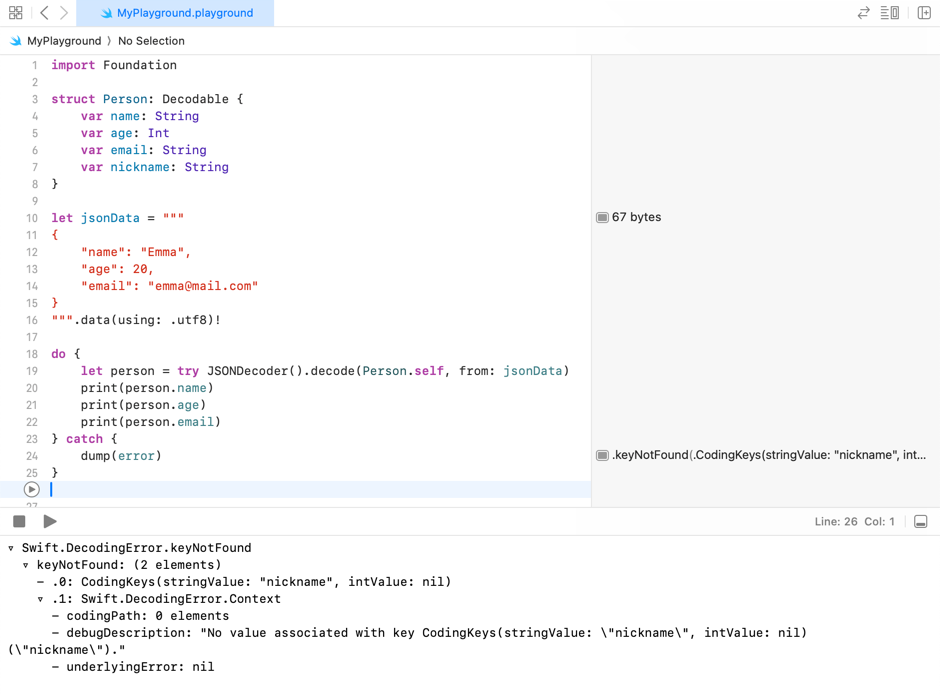Click No Selection in the jump bar

151,41
